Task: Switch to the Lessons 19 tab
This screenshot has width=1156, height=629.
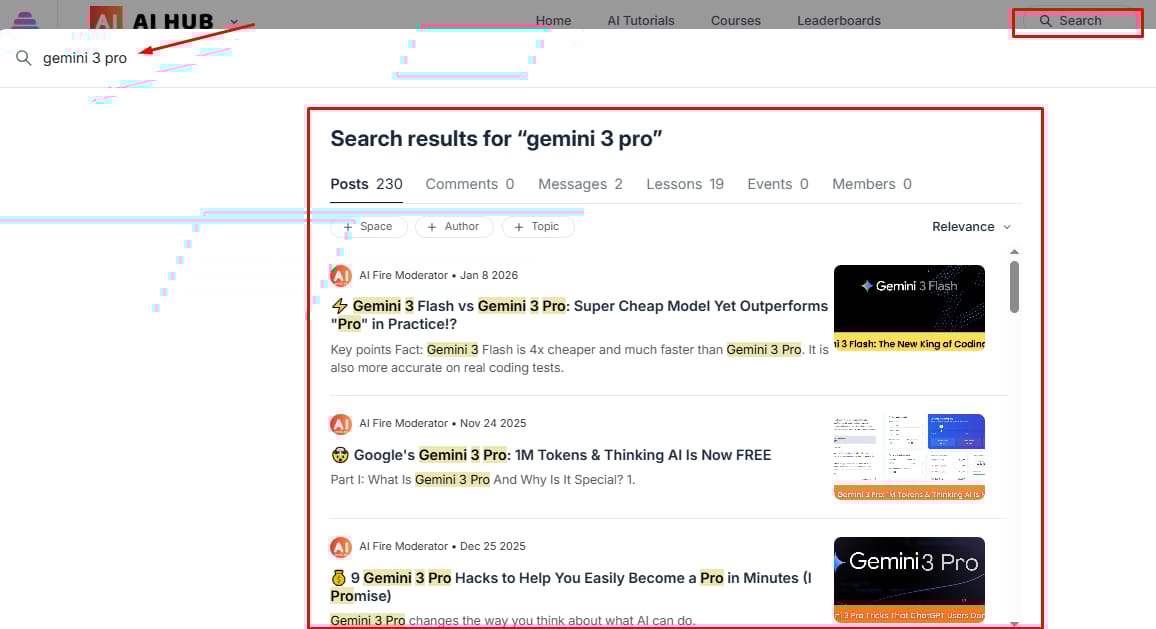Action: pos(685,184)
